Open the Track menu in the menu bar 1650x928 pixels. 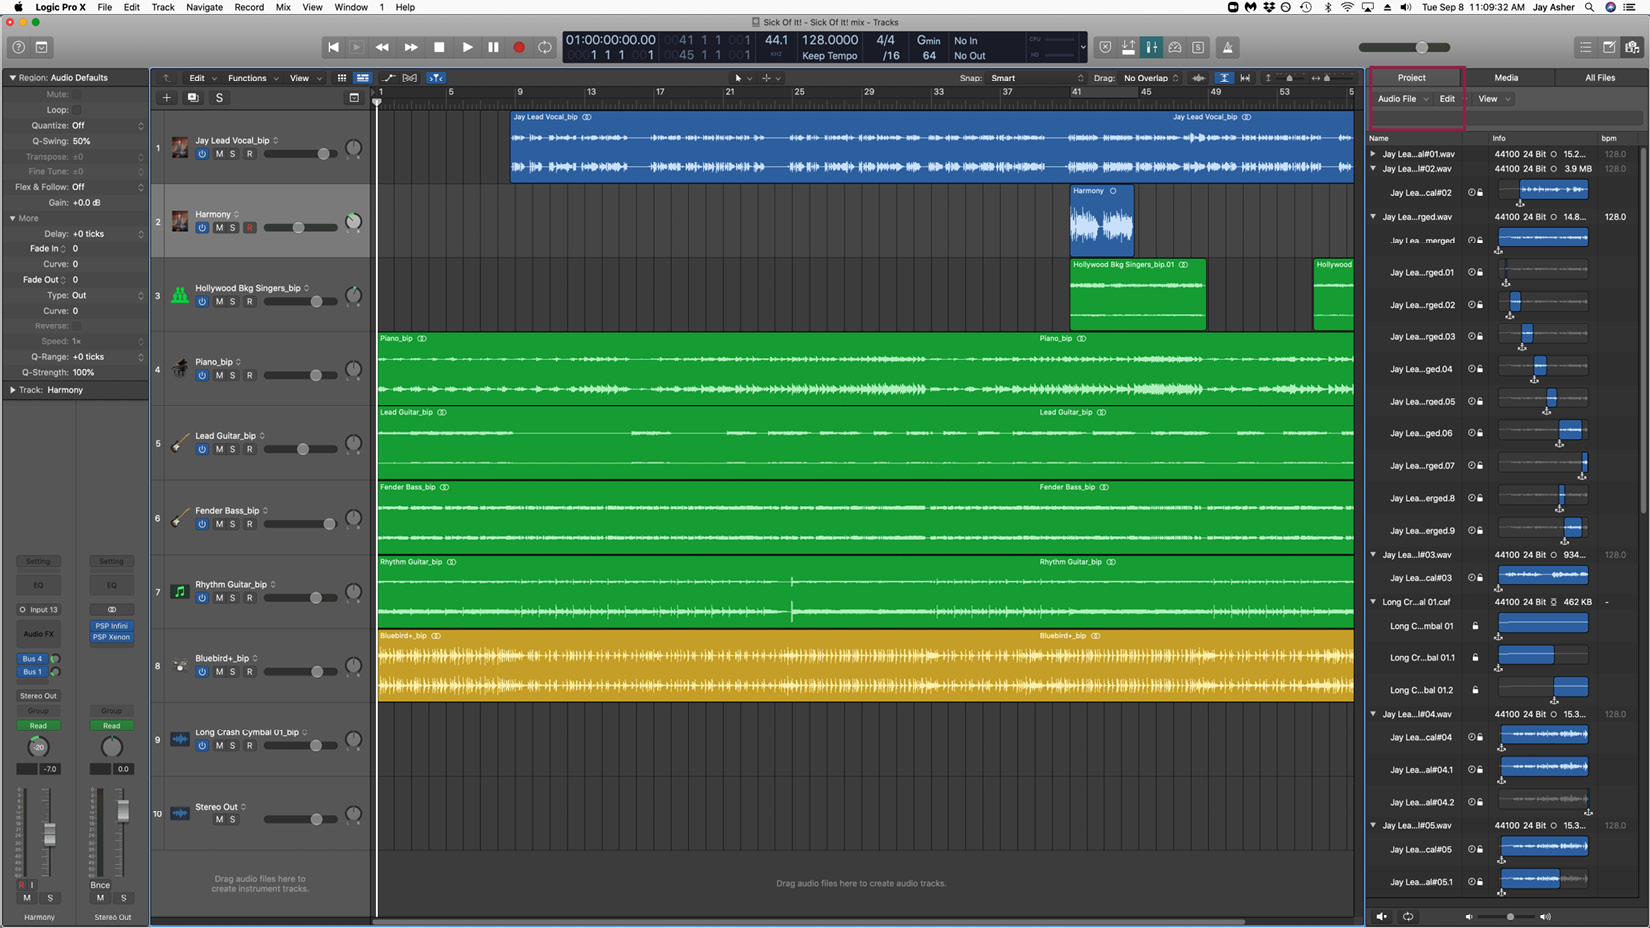pos(163,7)
